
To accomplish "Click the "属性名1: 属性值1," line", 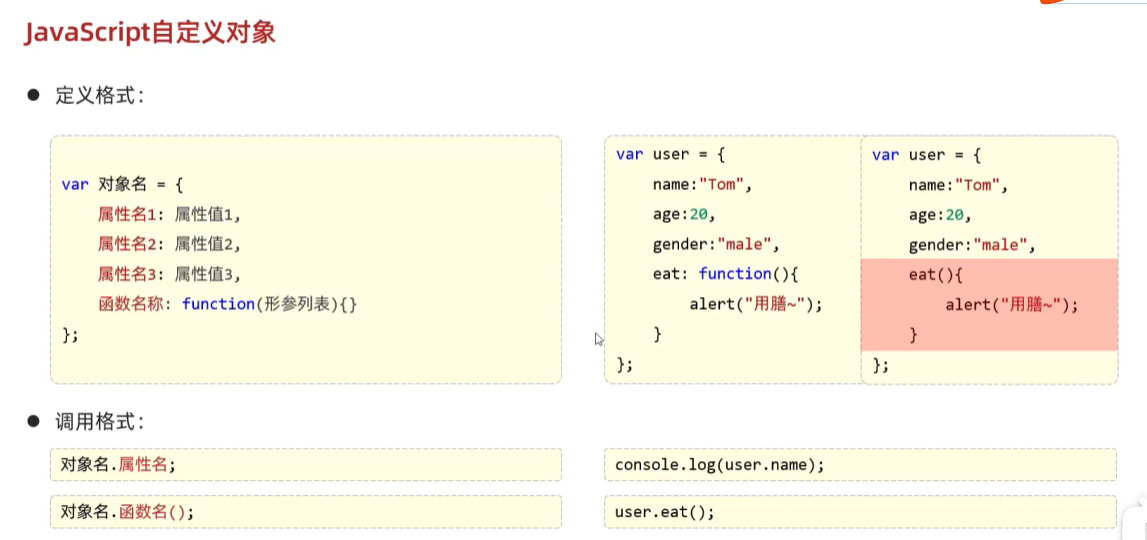I will click(170, 214).
